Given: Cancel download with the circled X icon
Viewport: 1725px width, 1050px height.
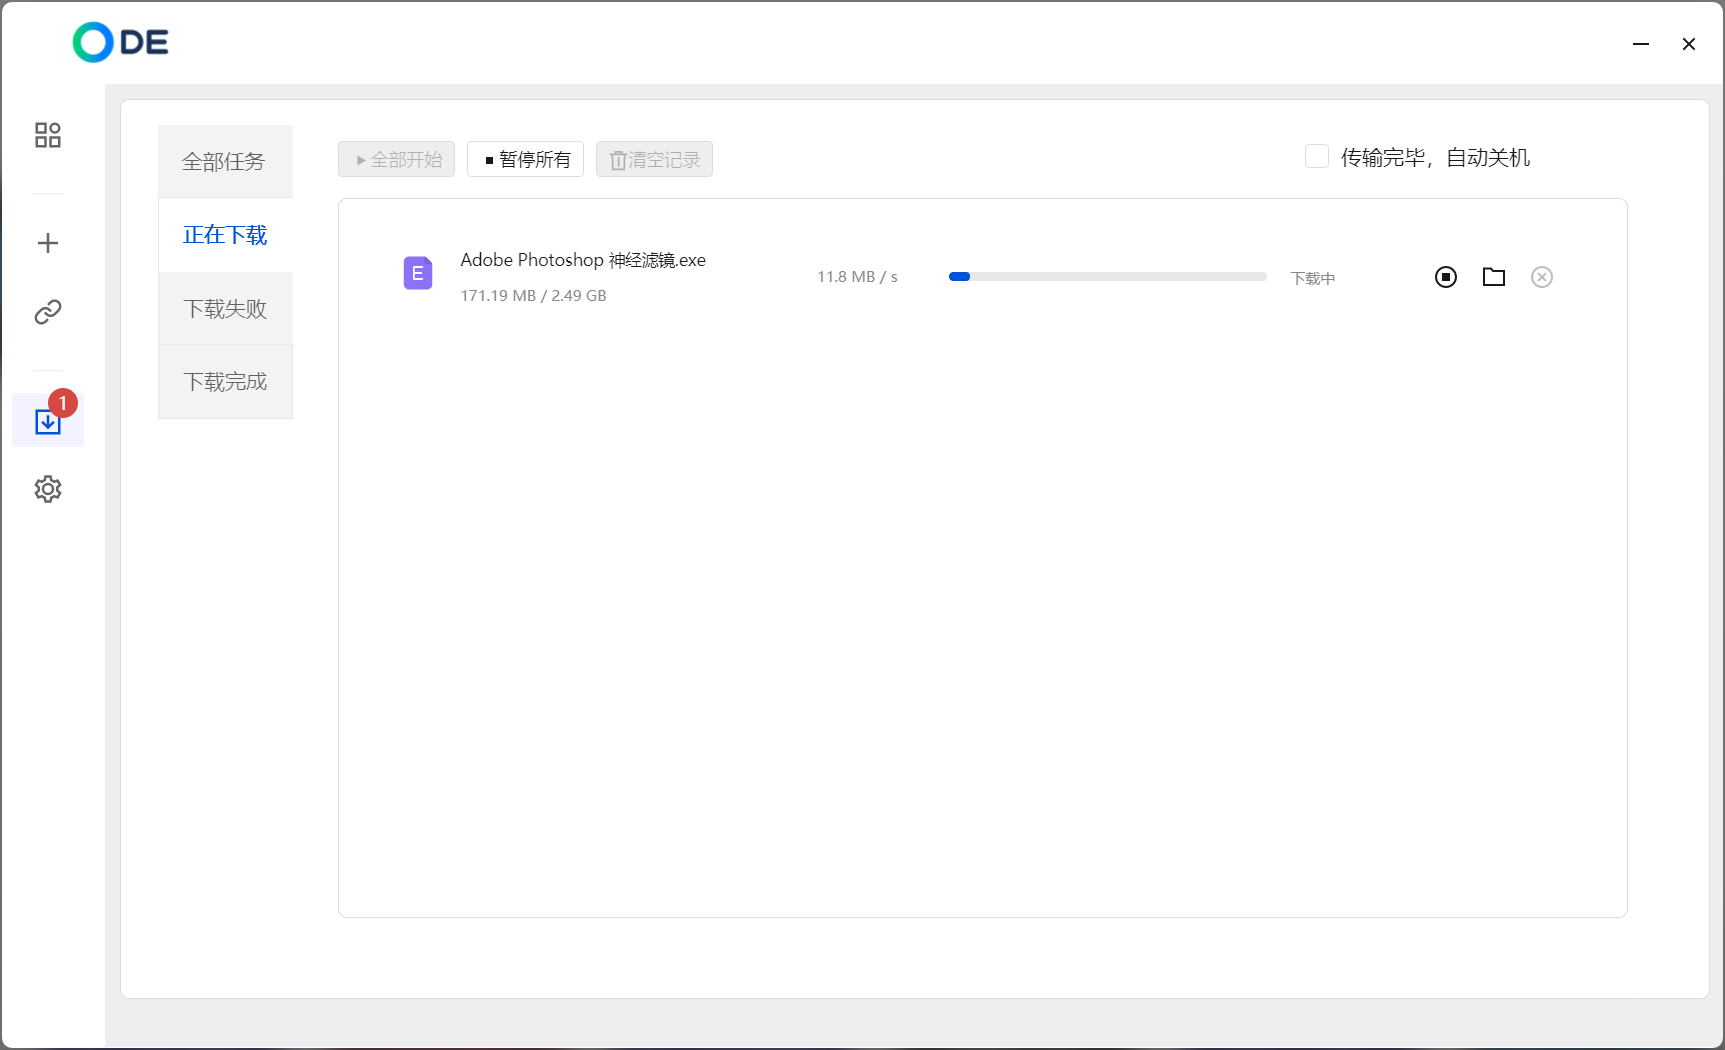Looking at the screenshot, I should [1541, 277].
